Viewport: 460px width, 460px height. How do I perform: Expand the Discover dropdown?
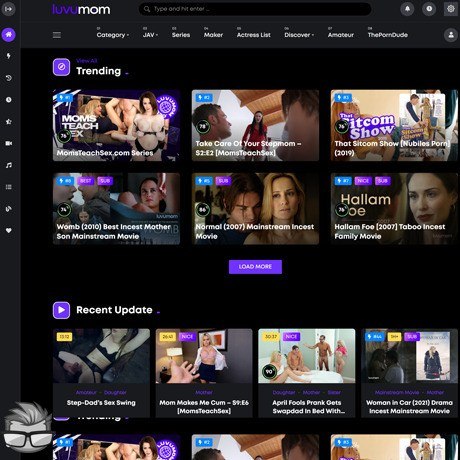299,35
